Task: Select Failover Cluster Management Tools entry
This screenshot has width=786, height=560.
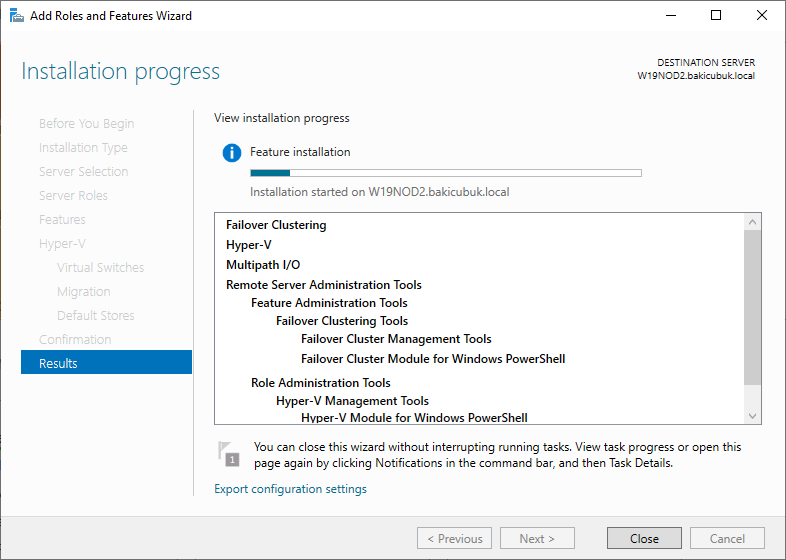Action: click(396, 339)
